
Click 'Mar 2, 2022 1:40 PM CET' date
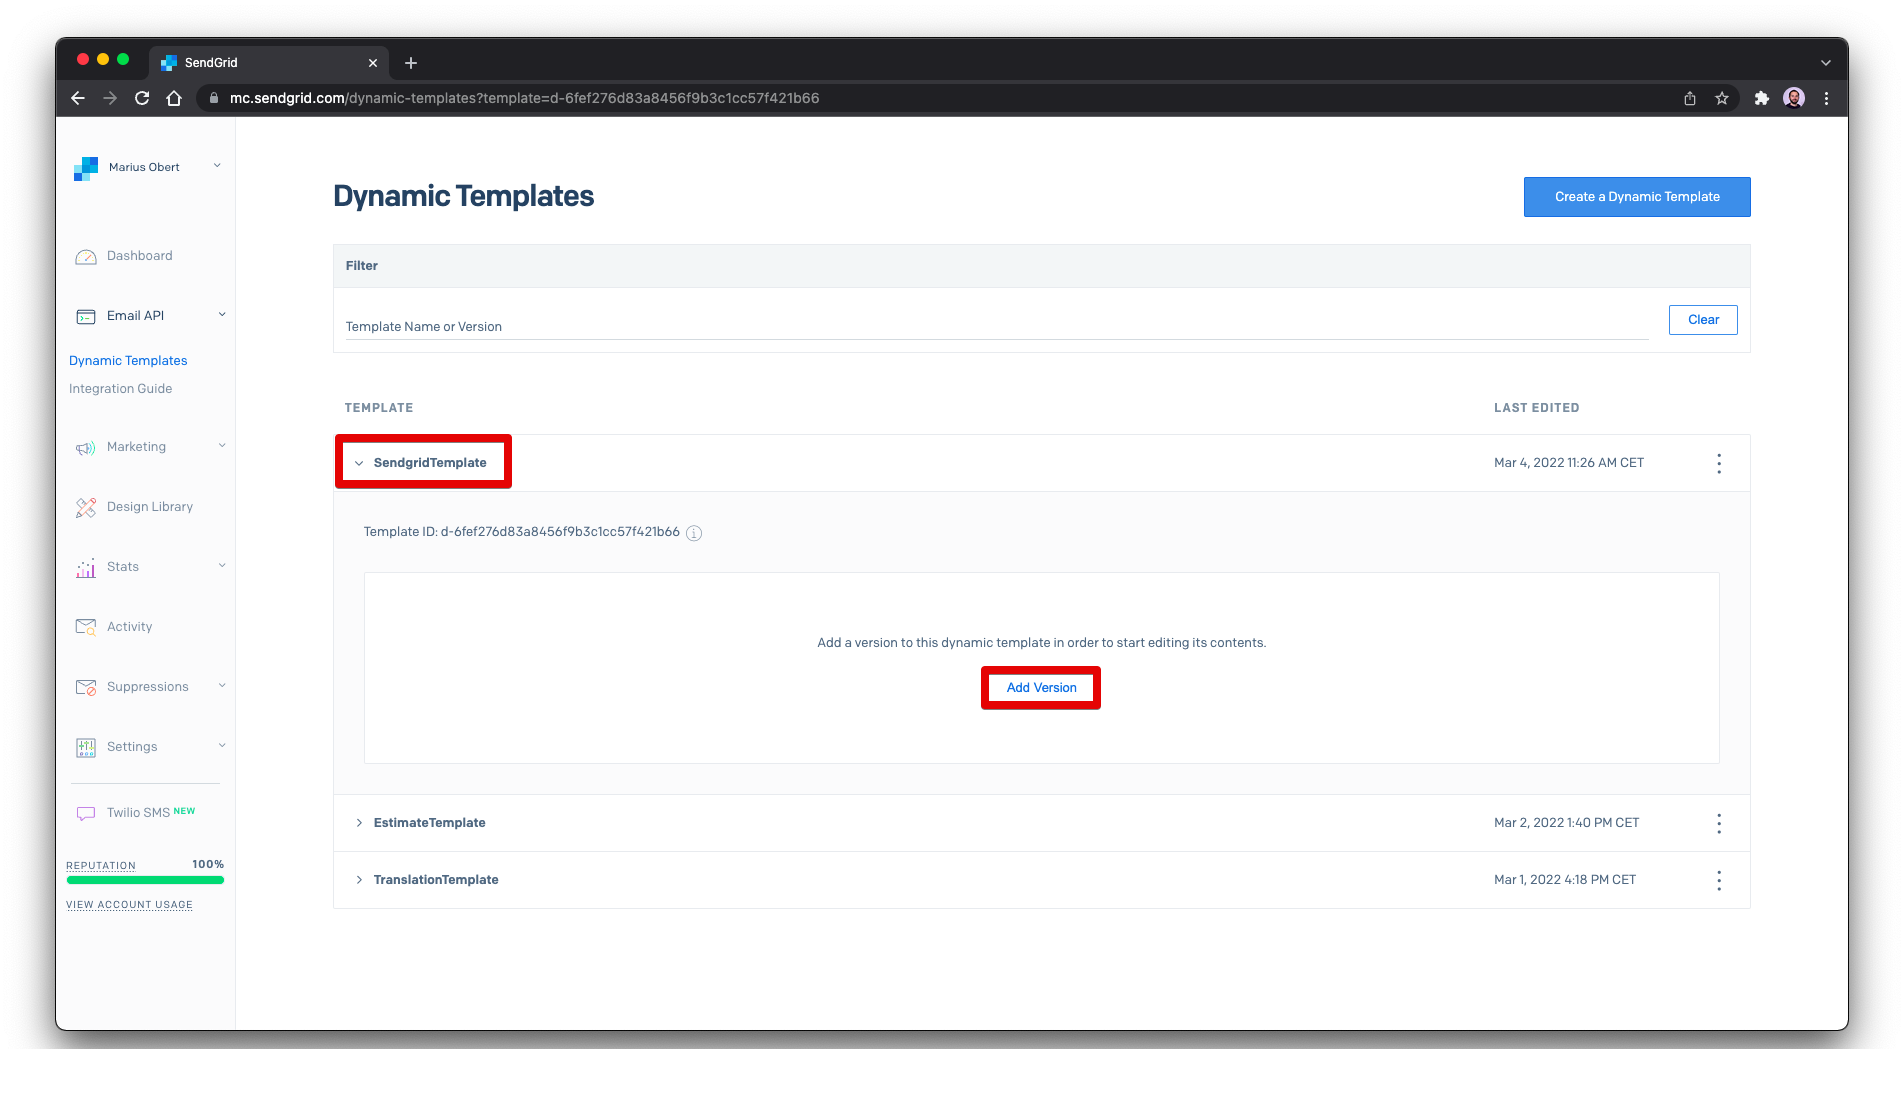coord(1566,823)
